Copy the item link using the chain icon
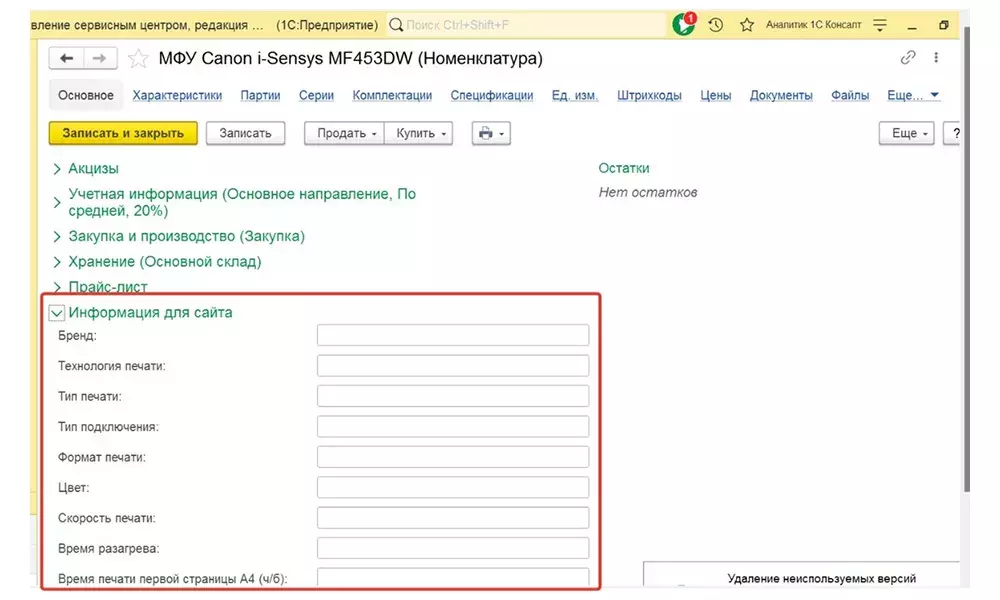 [x=908, y=58]
